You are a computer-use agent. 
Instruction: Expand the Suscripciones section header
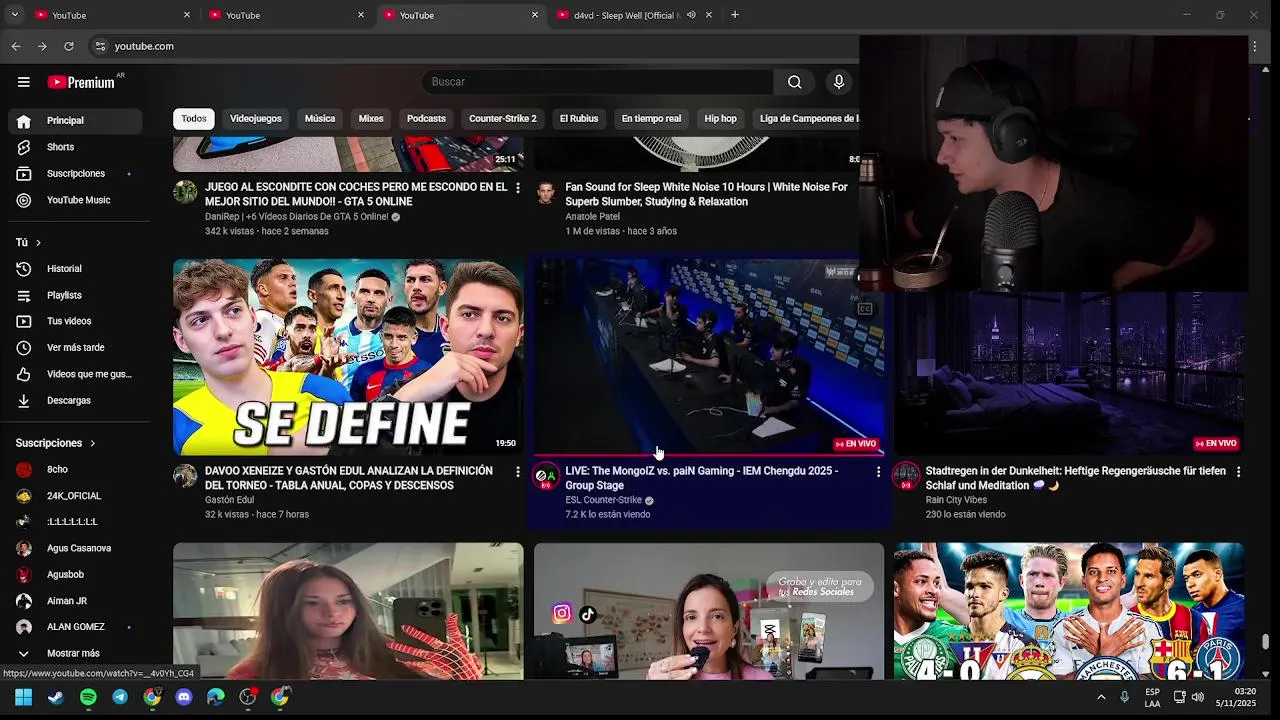point(56,443)
